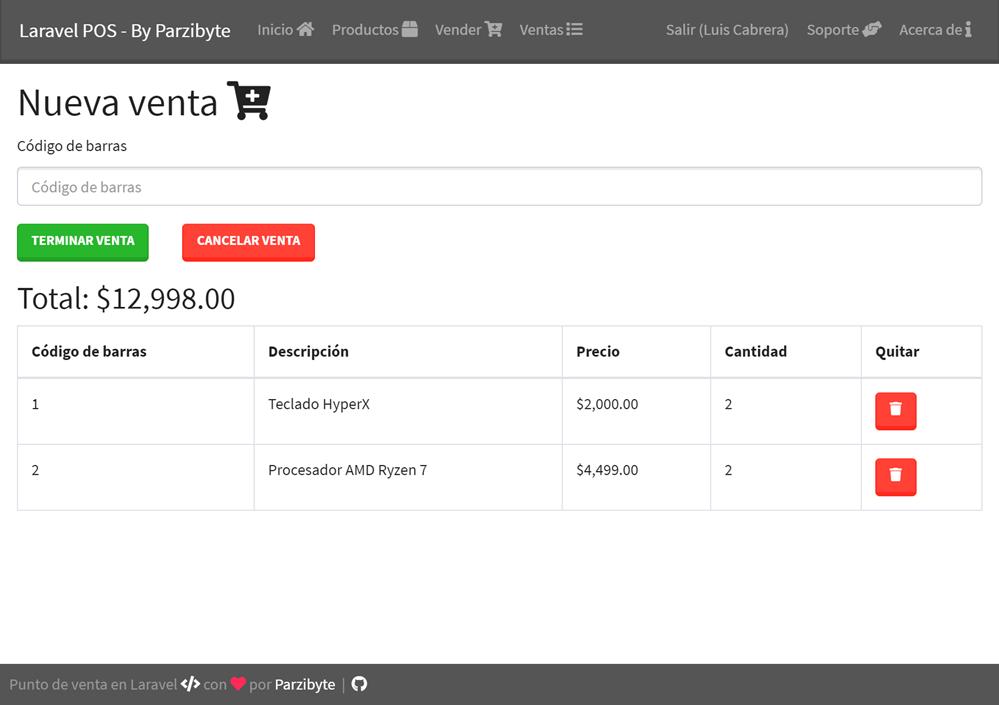Open the Productos menu item
This screenshot has height=705, width=999.
coord(364,29)
